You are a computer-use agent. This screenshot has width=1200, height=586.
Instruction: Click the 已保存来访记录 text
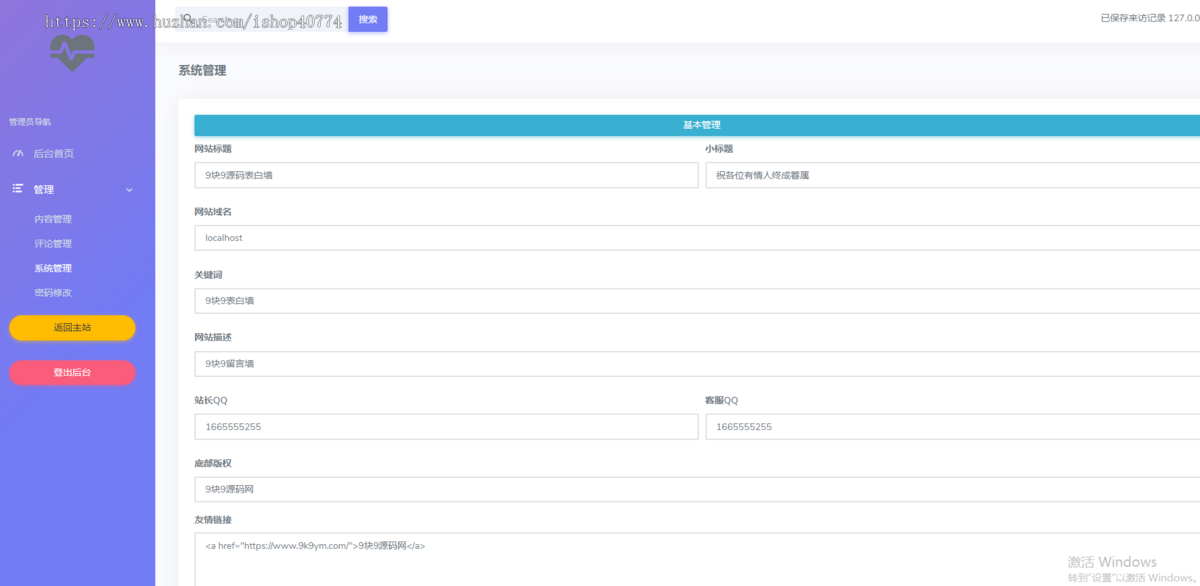pyautogui.click(x=1150, y=18)
